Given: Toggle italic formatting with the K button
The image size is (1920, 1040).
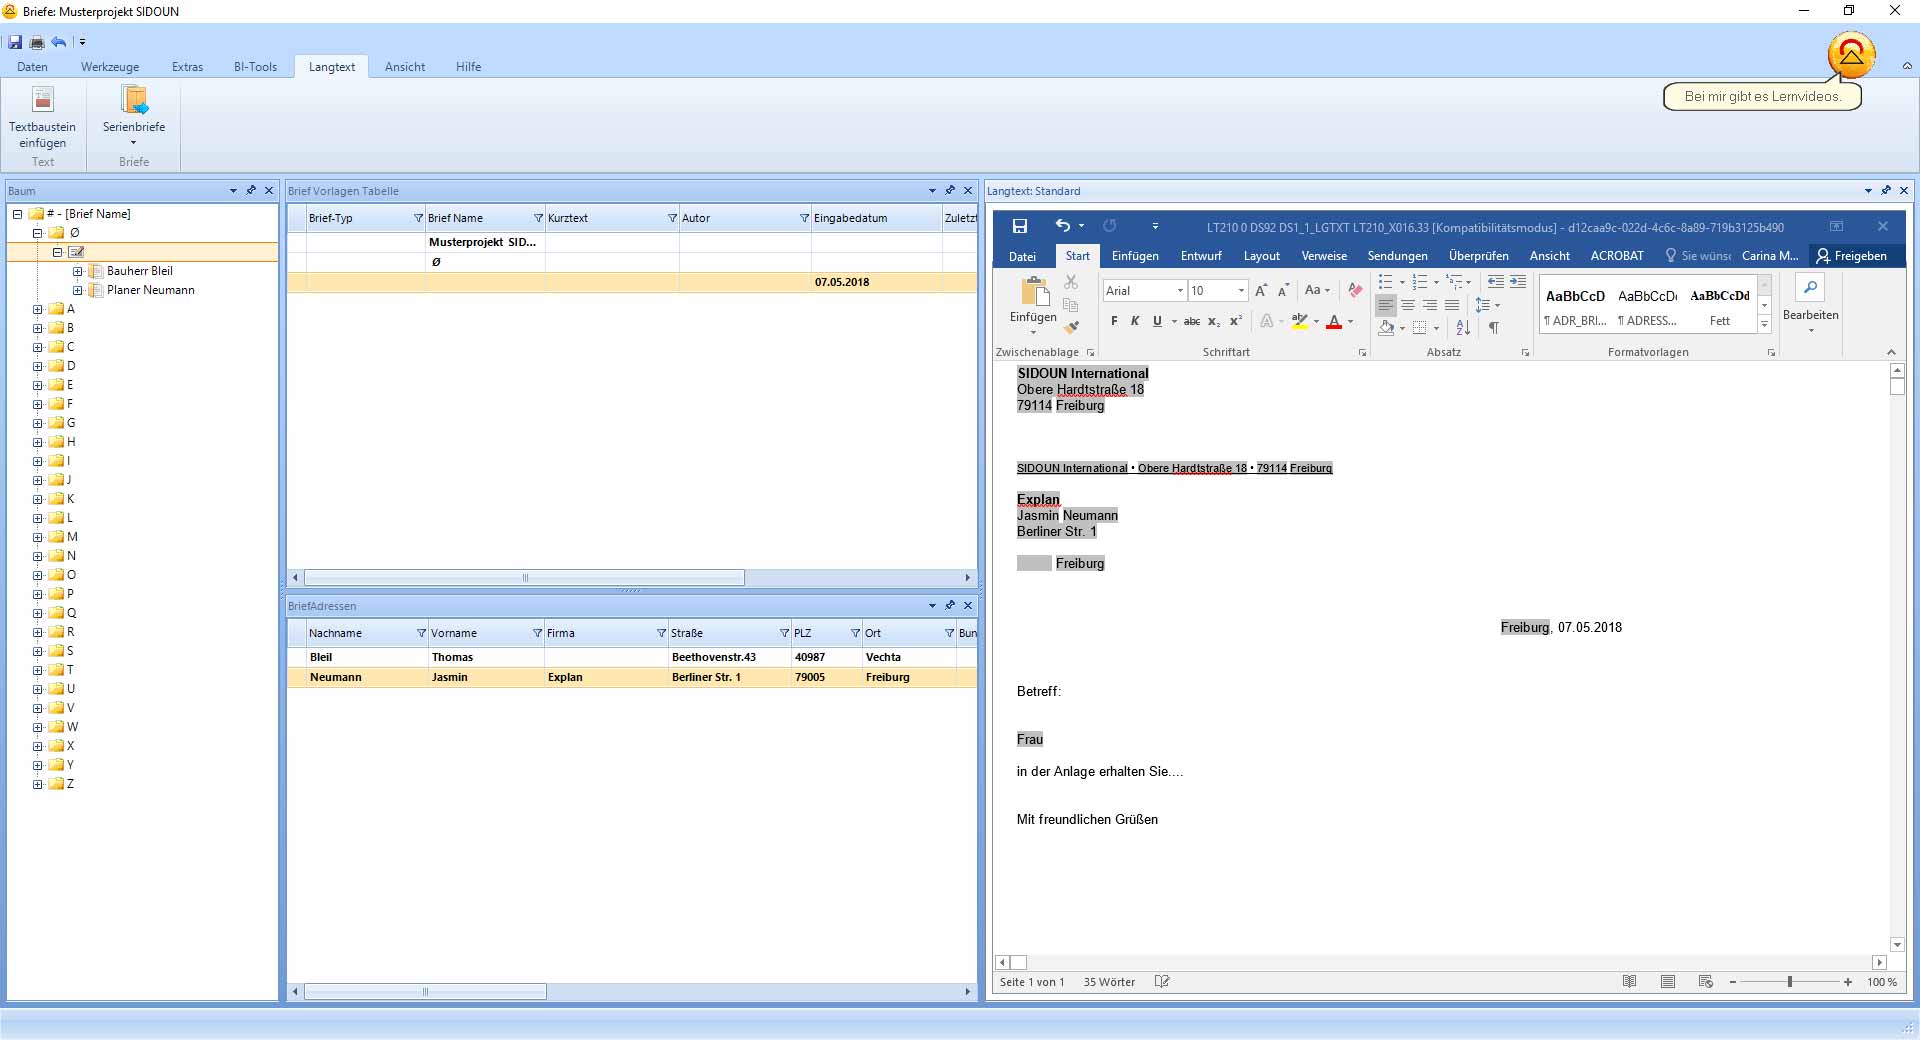Looking at the screenshot, I should point(1135,321).
